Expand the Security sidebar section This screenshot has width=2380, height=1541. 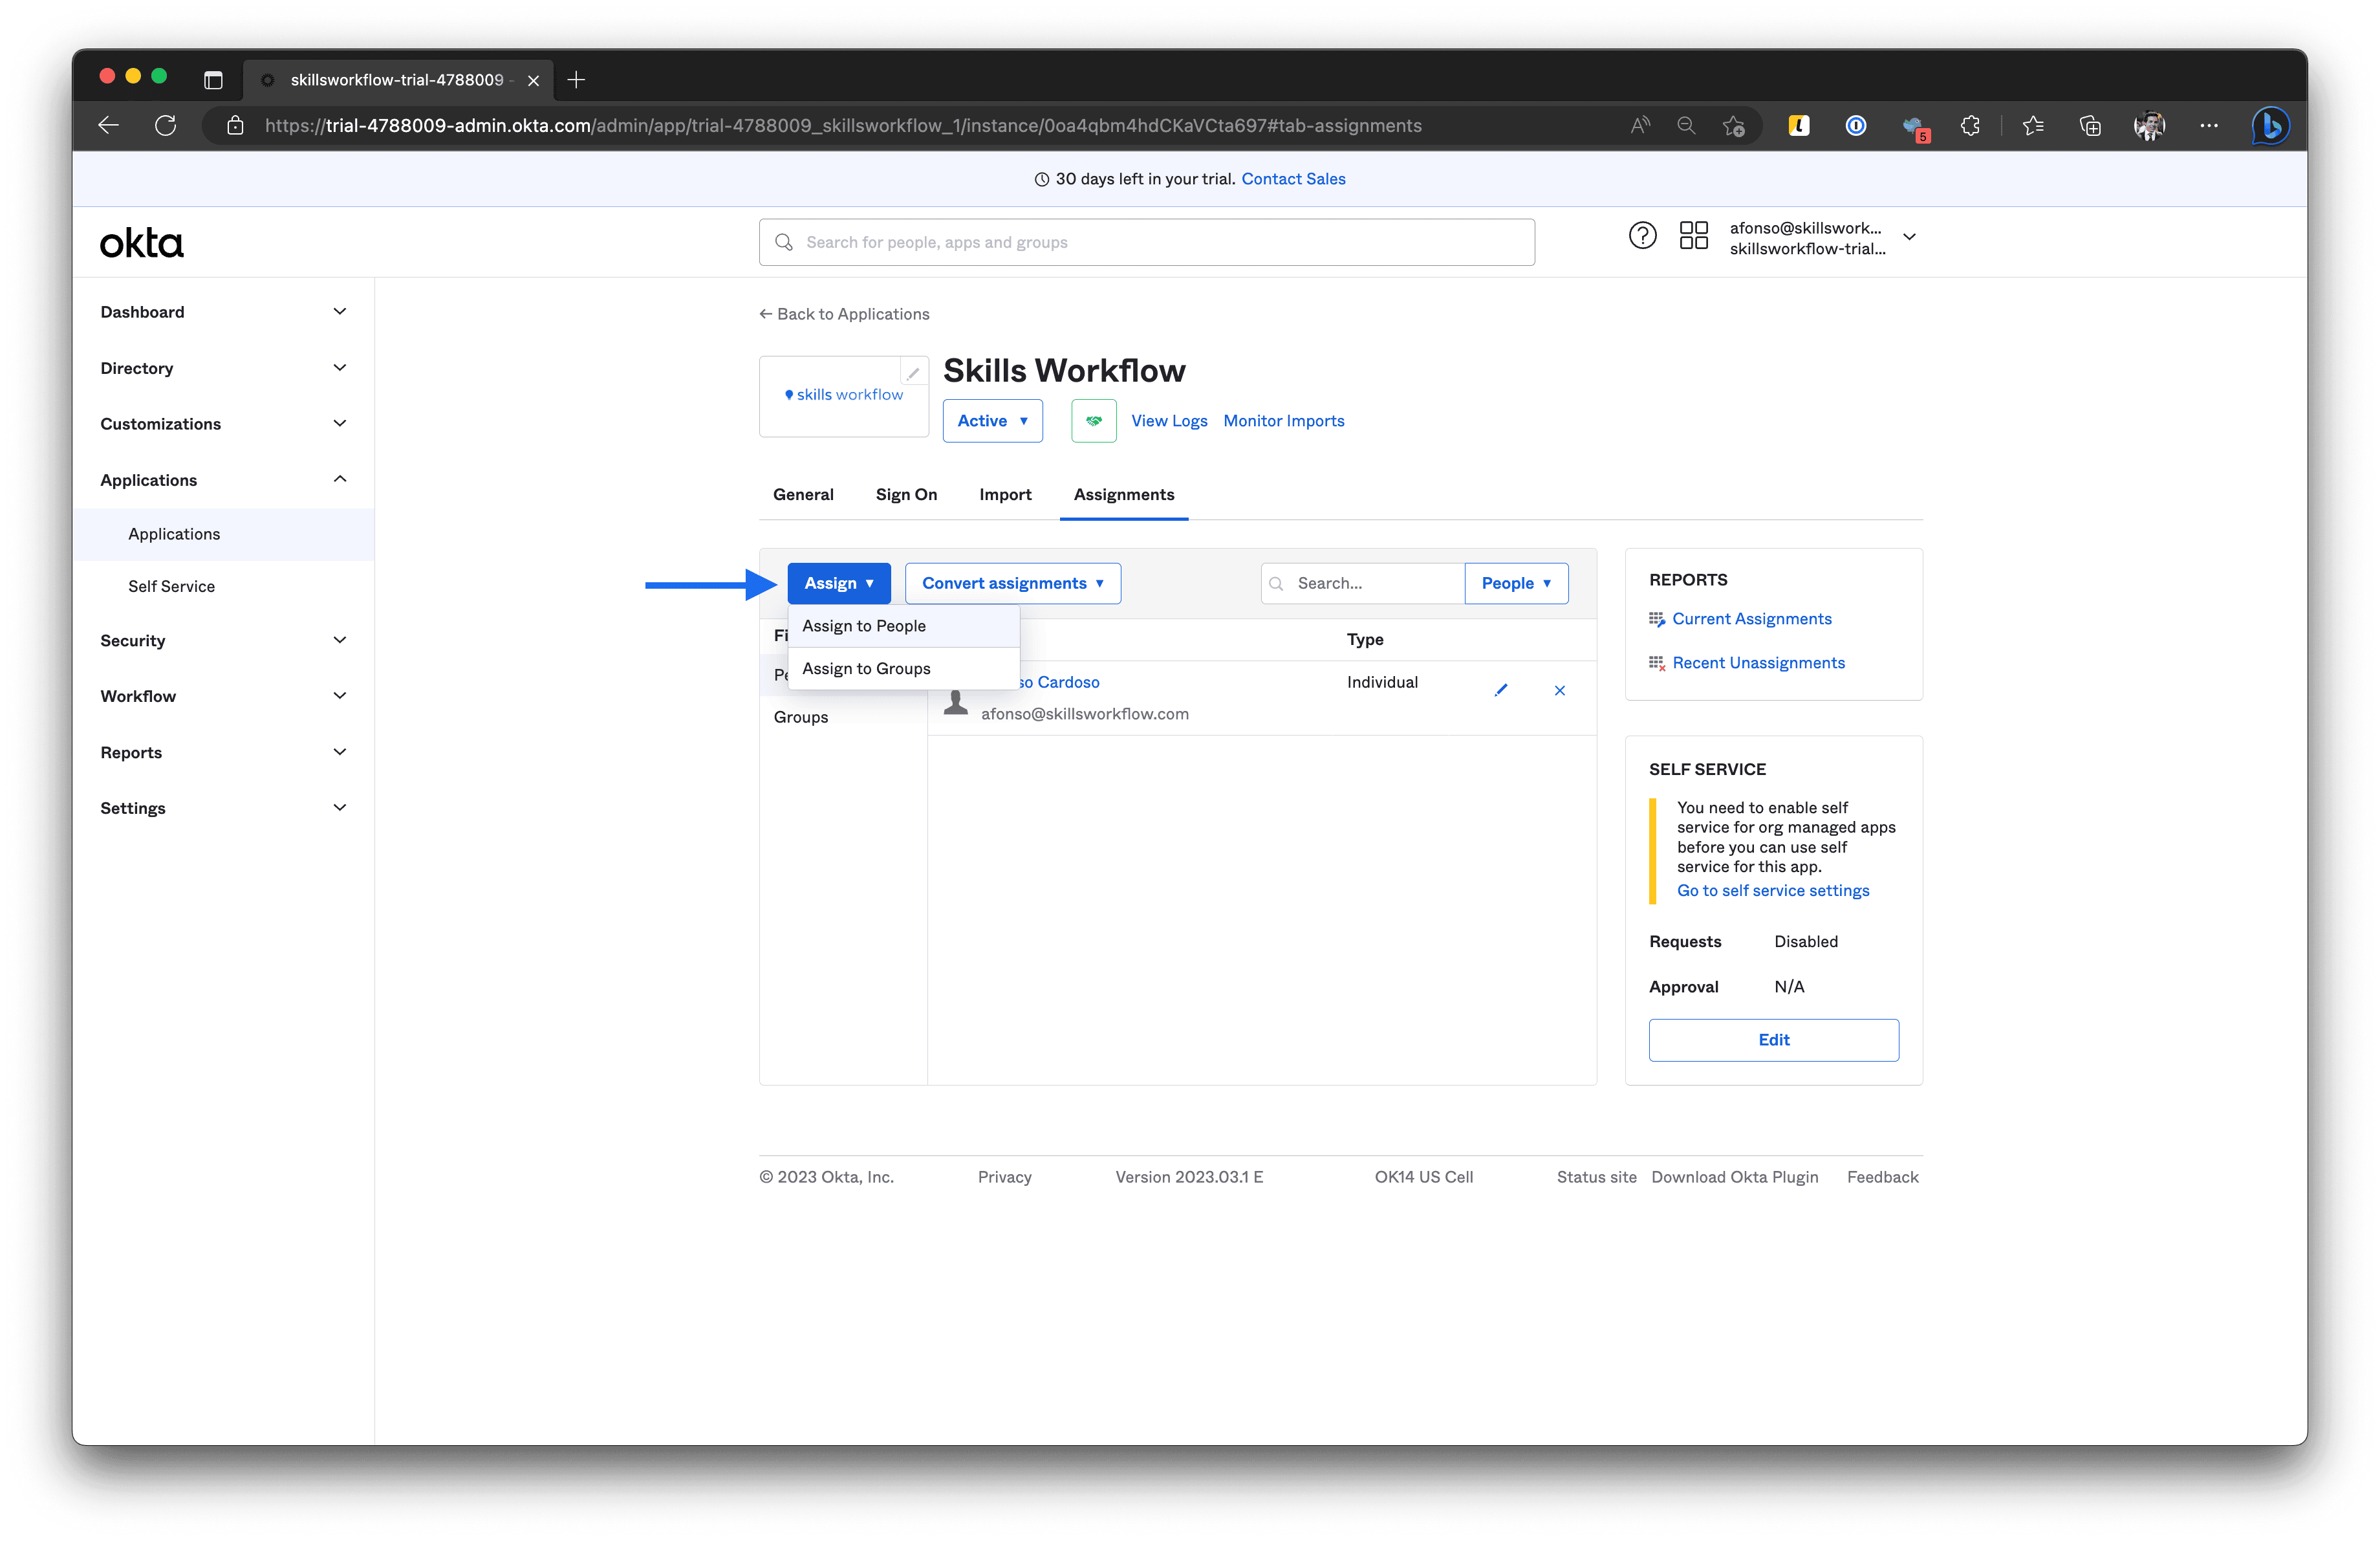223,640
